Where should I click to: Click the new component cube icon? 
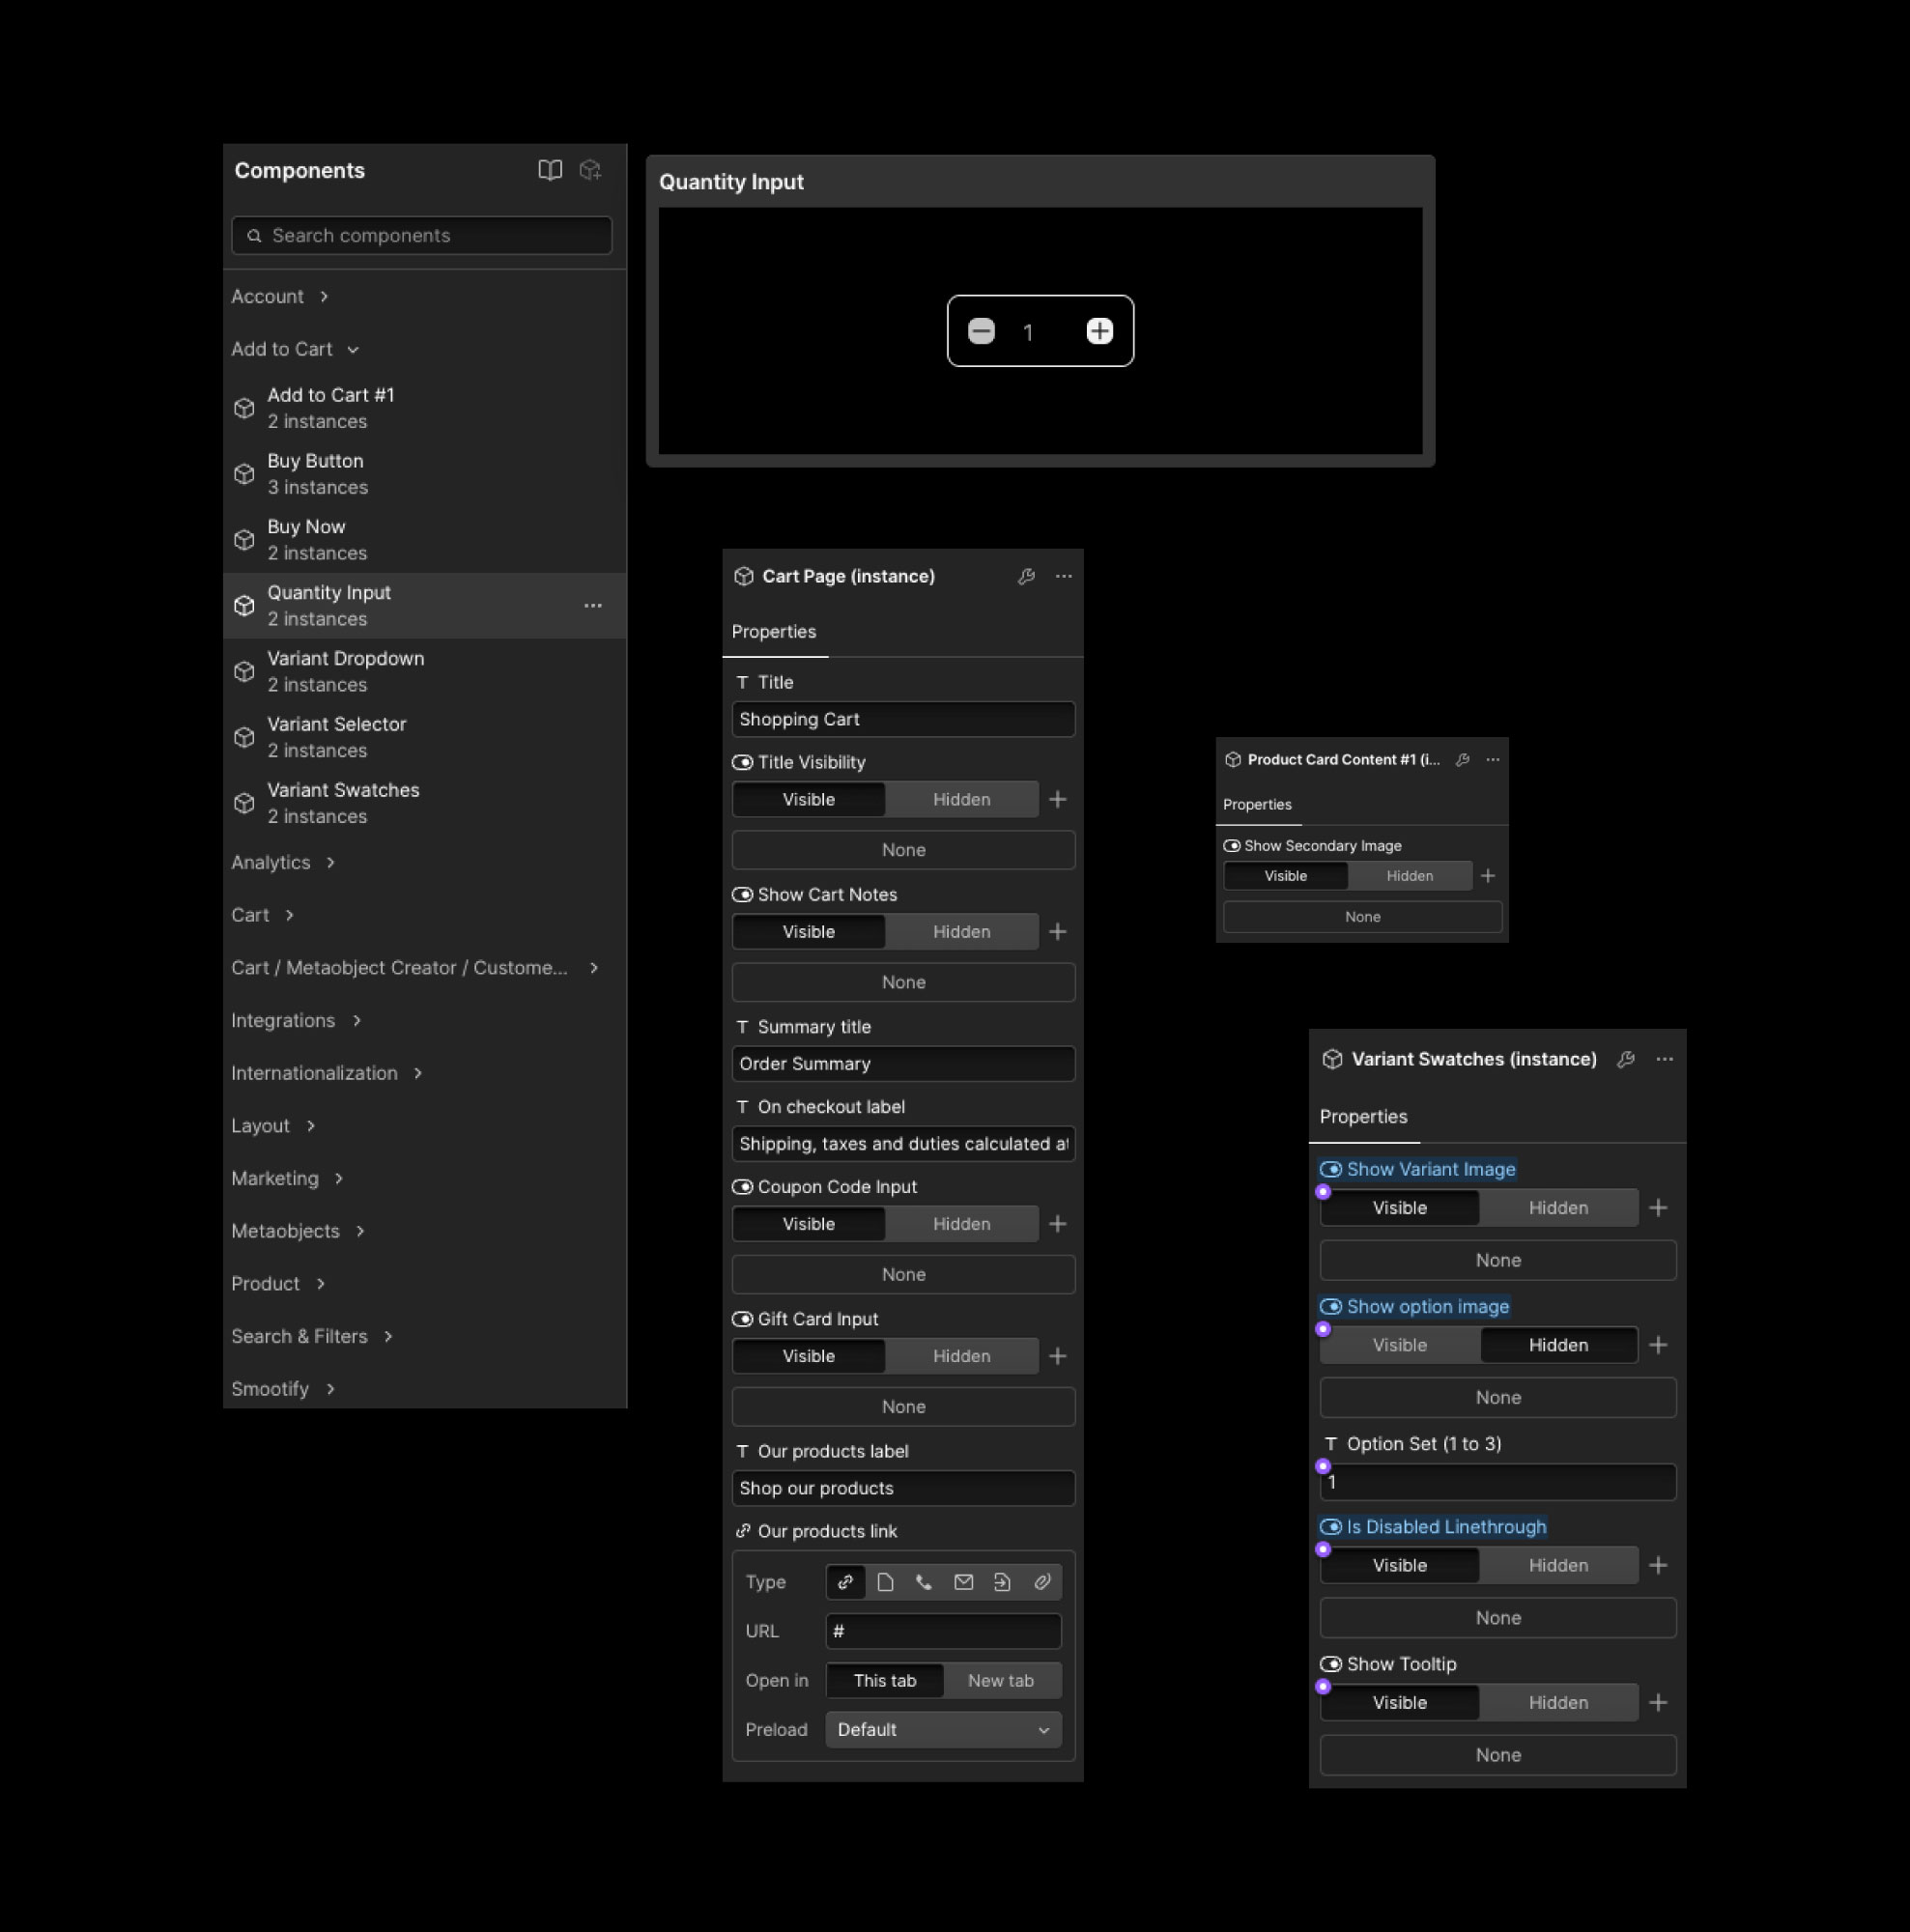point(590,170)
